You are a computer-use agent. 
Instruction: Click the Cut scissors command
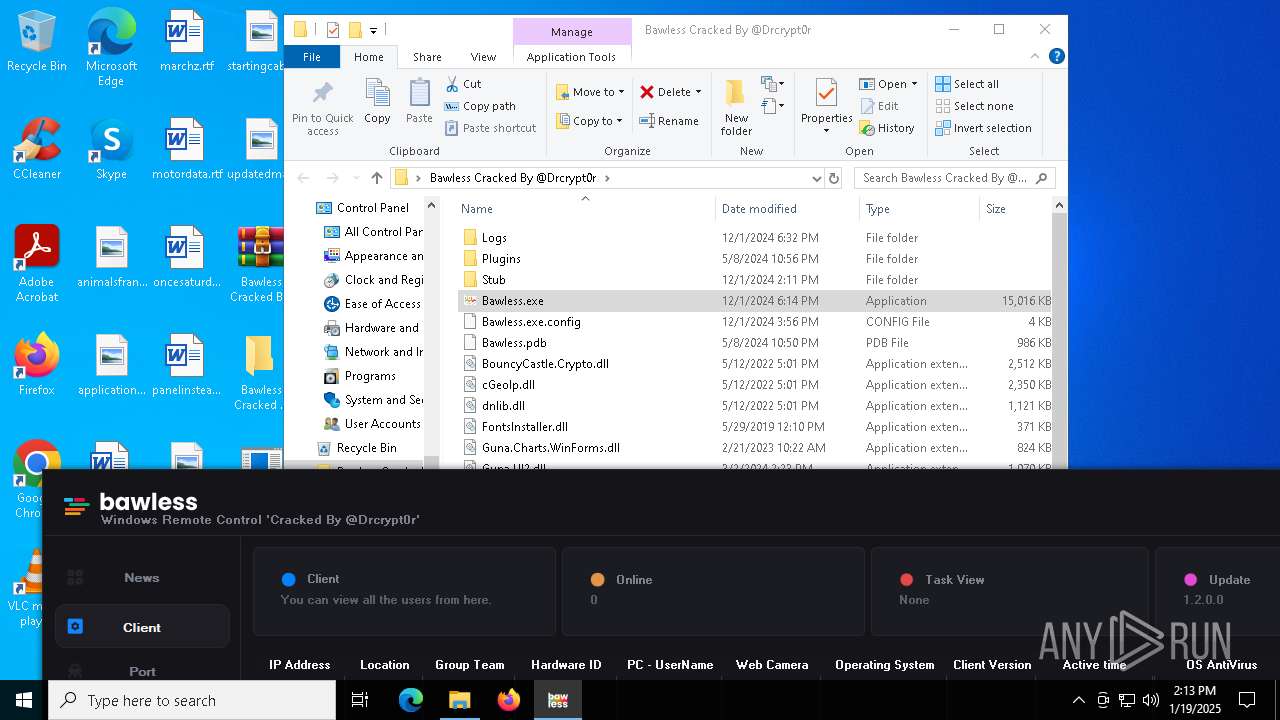[x=463, y=84]
